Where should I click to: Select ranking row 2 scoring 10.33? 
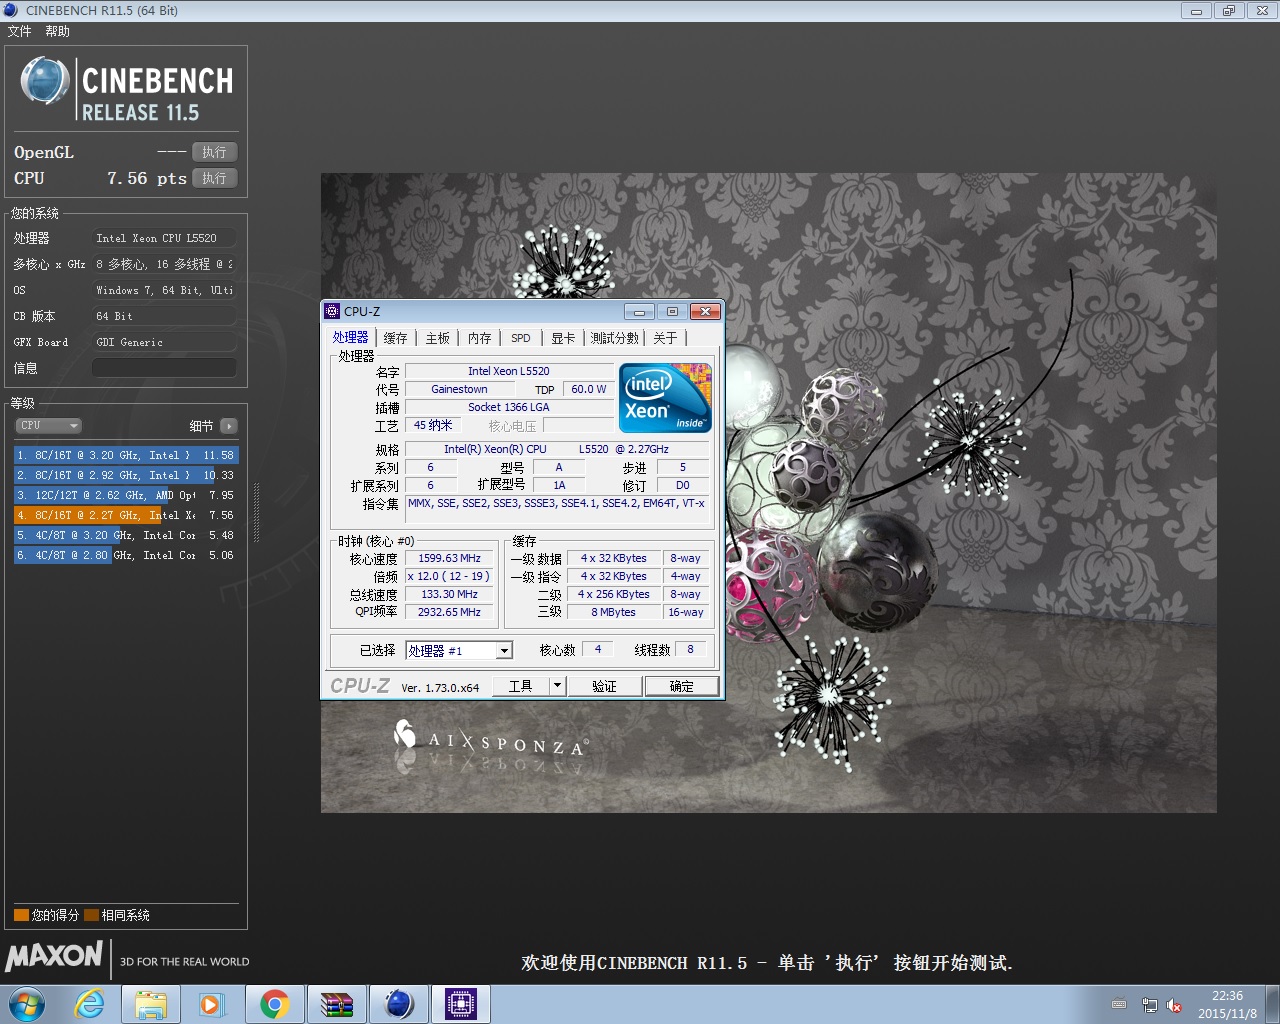tap(126, 475)
